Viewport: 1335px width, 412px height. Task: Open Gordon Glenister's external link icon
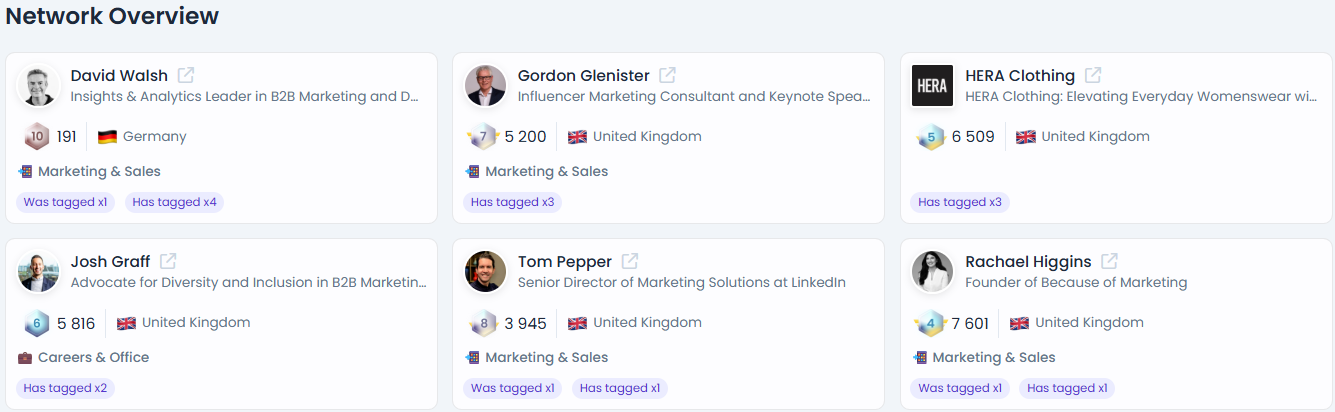(667, 75)
